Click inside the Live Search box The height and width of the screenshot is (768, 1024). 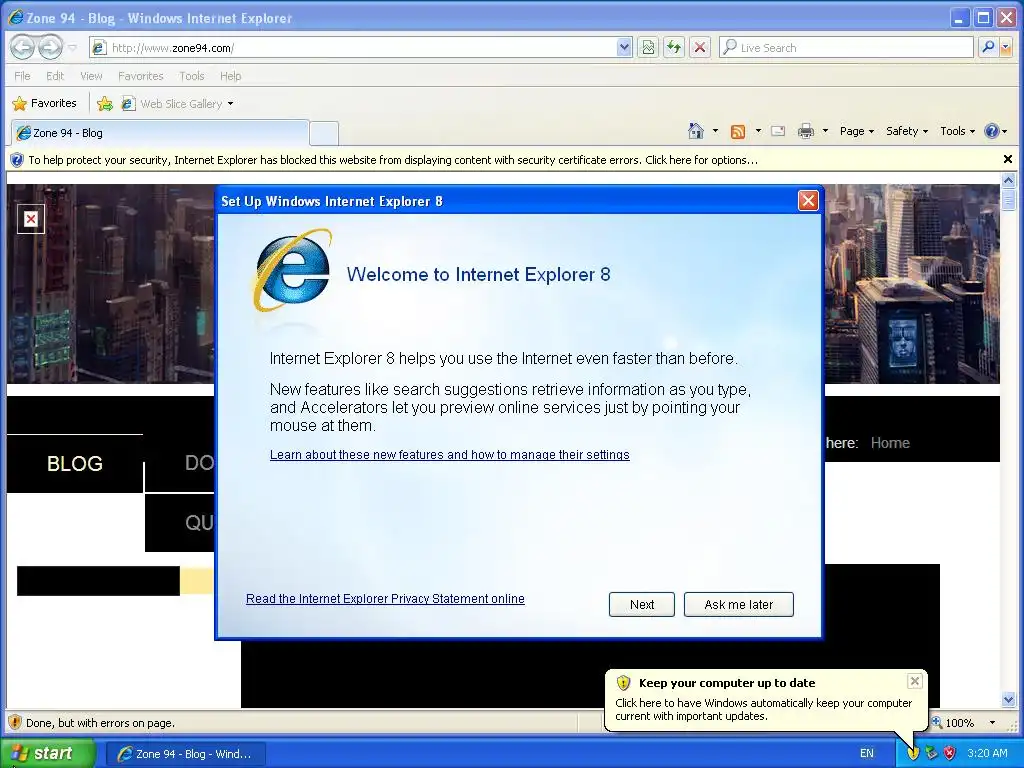pyautogui.click(x=846, y=48)
